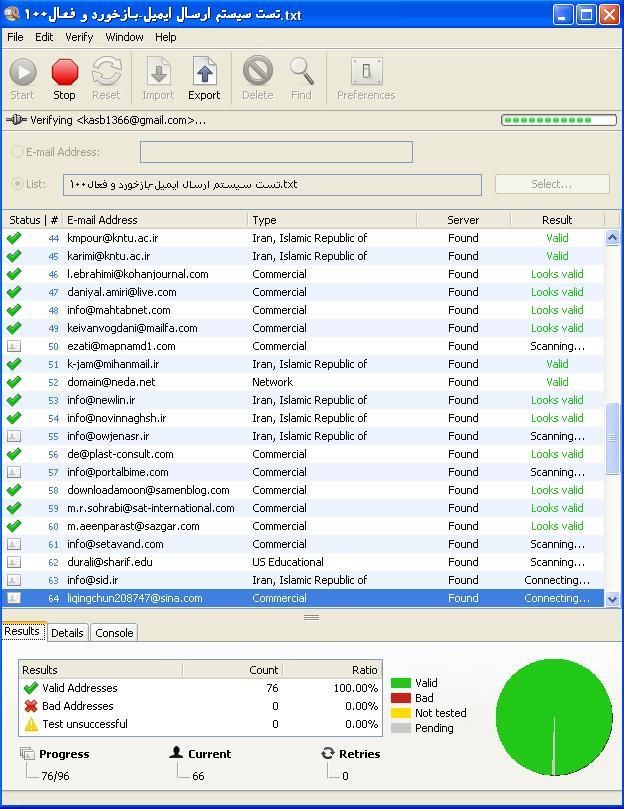624x809 pixels.
Task: Click the status icon for info@sid.ir
Action: point(14,580)
